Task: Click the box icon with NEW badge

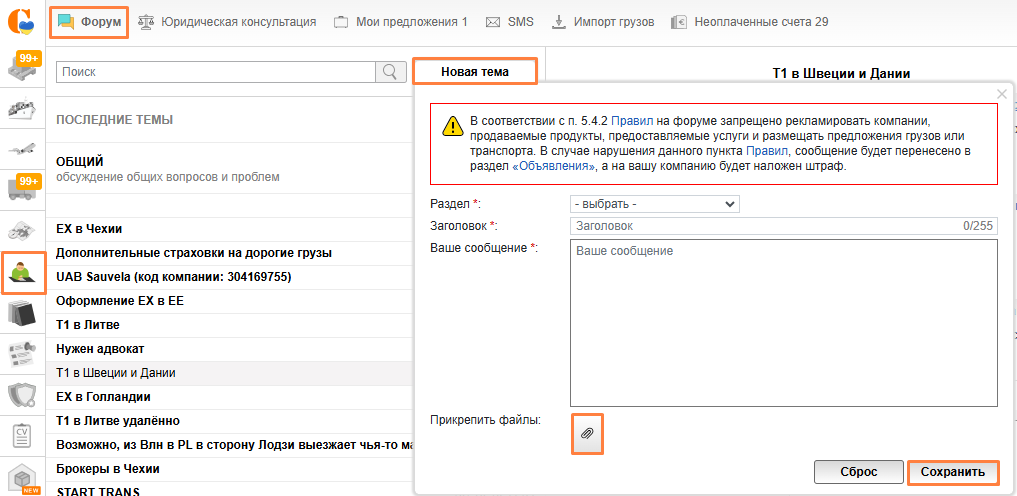Action: coord(22,477)
